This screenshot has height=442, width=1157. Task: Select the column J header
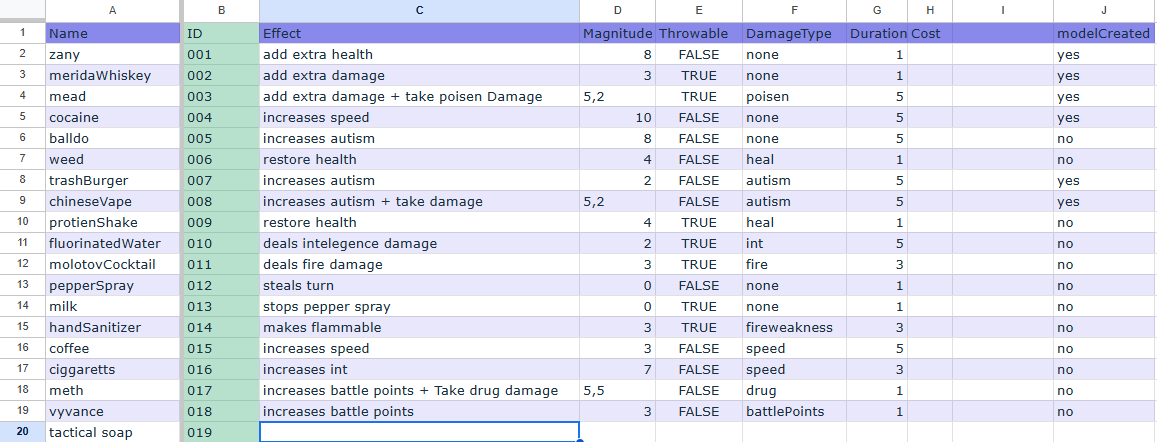(x=1105, y=10)
